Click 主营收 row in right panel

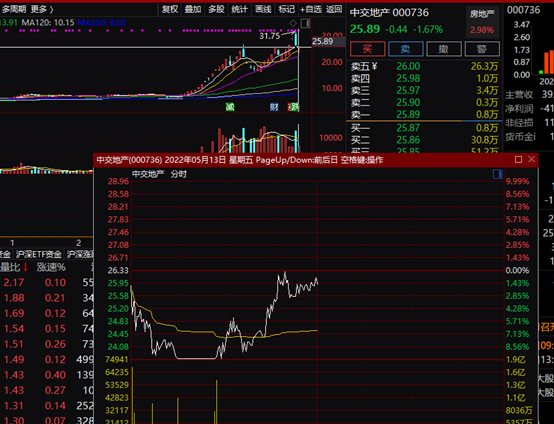coord(529,94)
